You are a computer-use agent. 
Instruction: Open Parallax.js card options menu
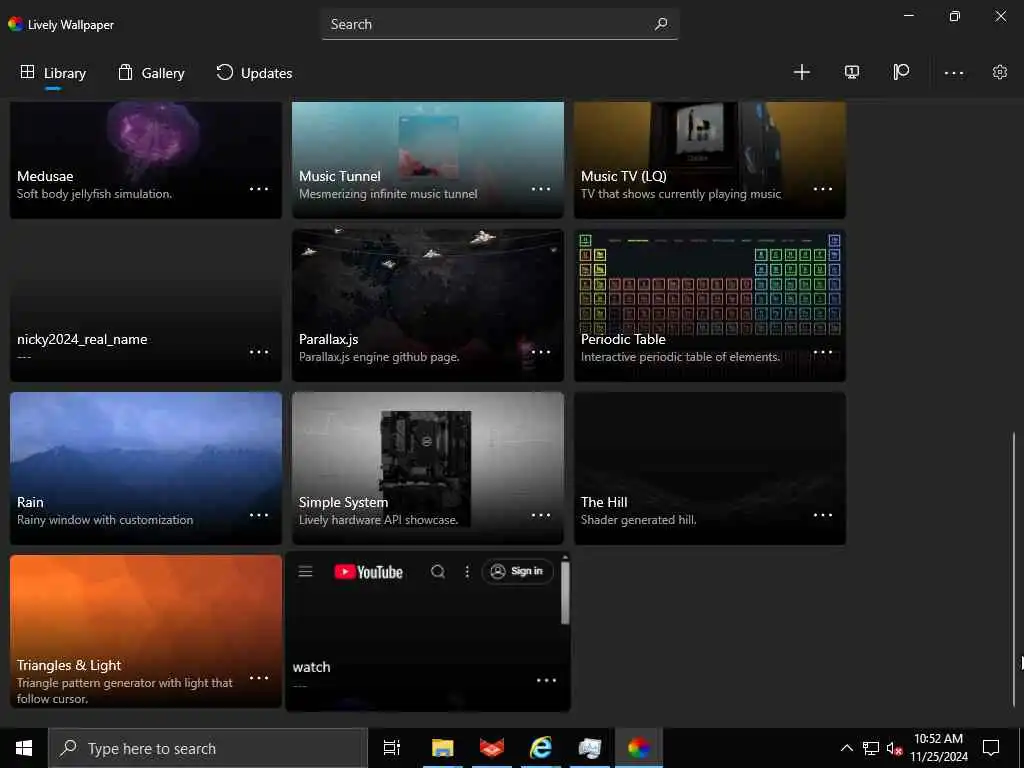tap(541, 352)
